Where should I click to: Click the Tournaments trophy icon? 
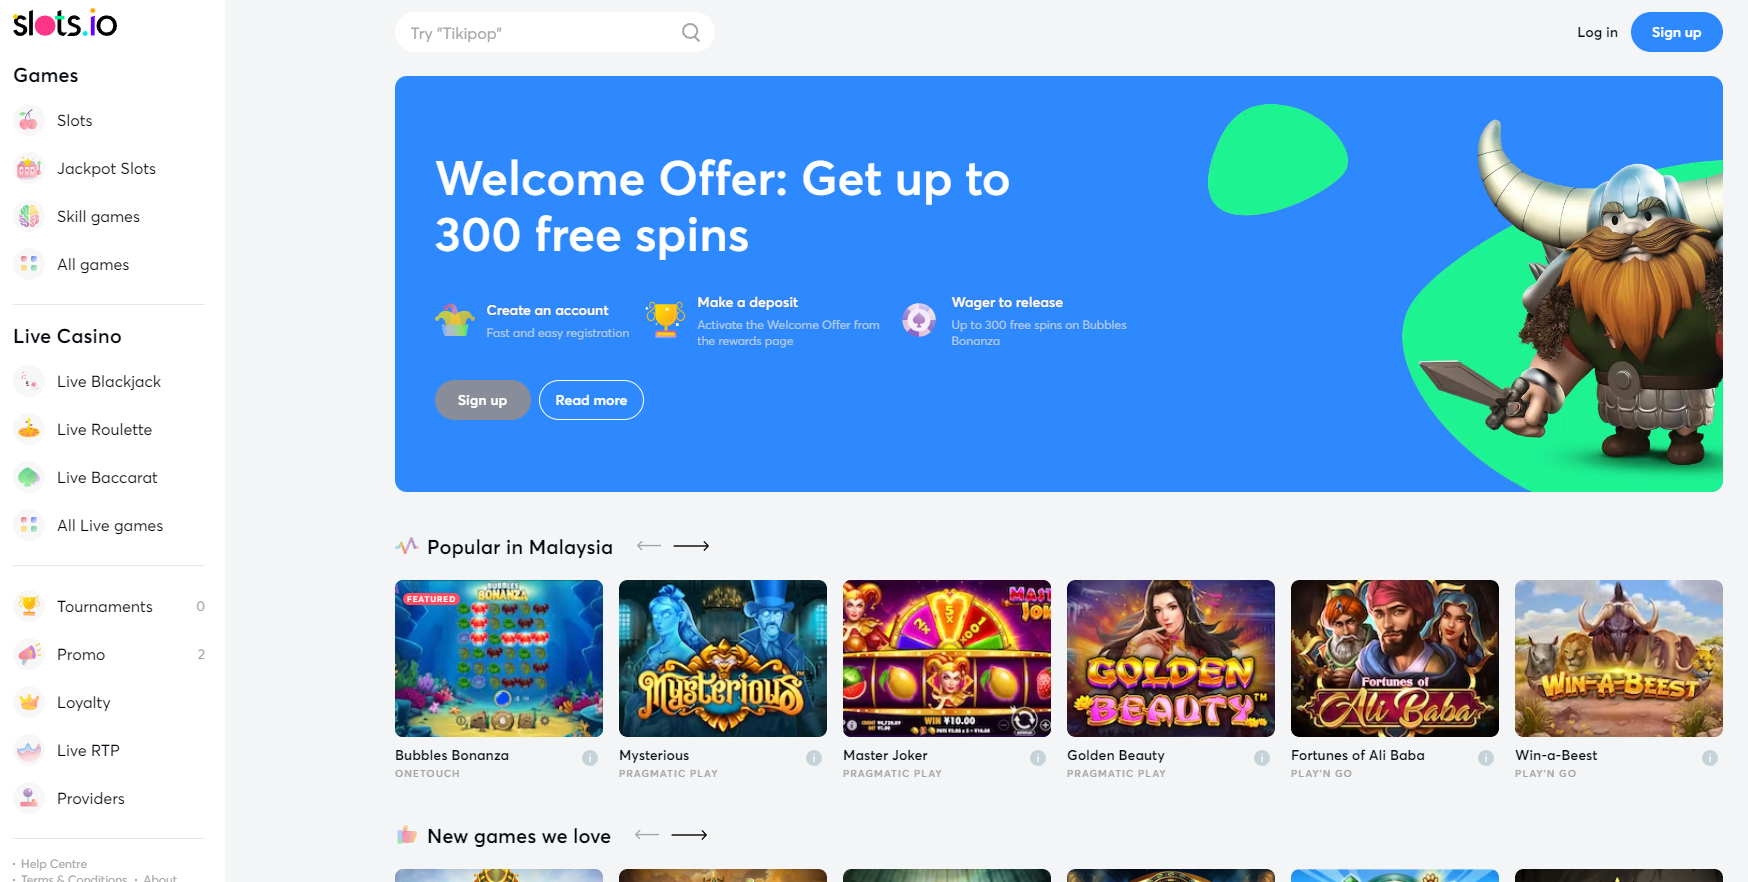coord(29,606)
